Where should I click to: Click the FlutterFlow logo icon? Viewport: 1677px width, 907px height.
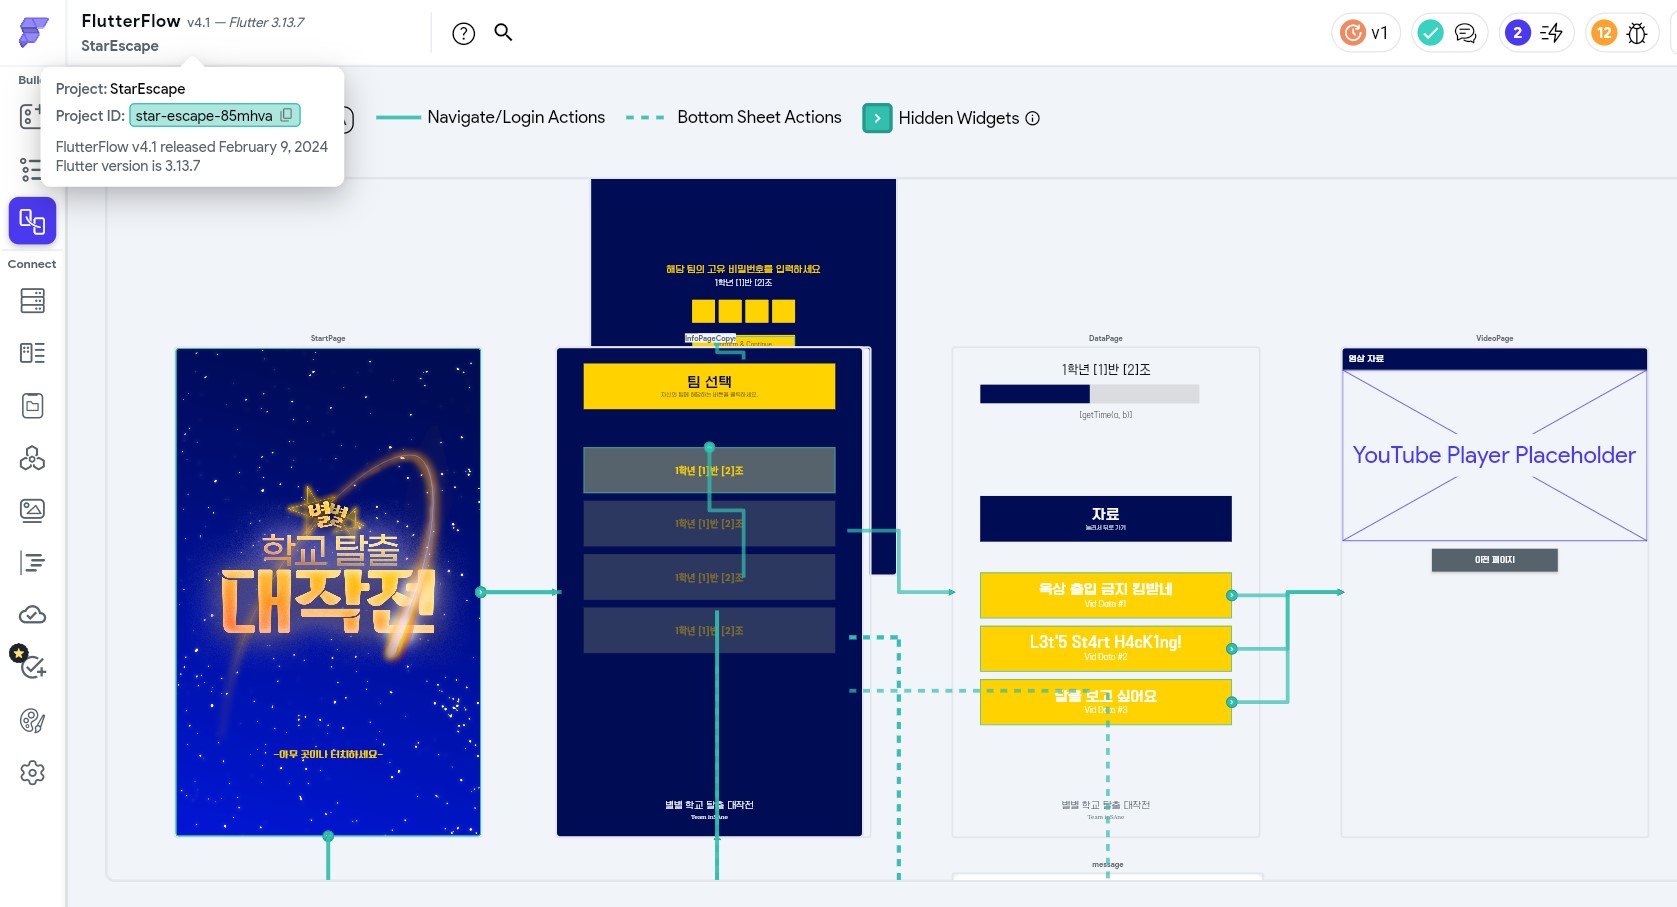pyautogui.click(x=33, y=32)
